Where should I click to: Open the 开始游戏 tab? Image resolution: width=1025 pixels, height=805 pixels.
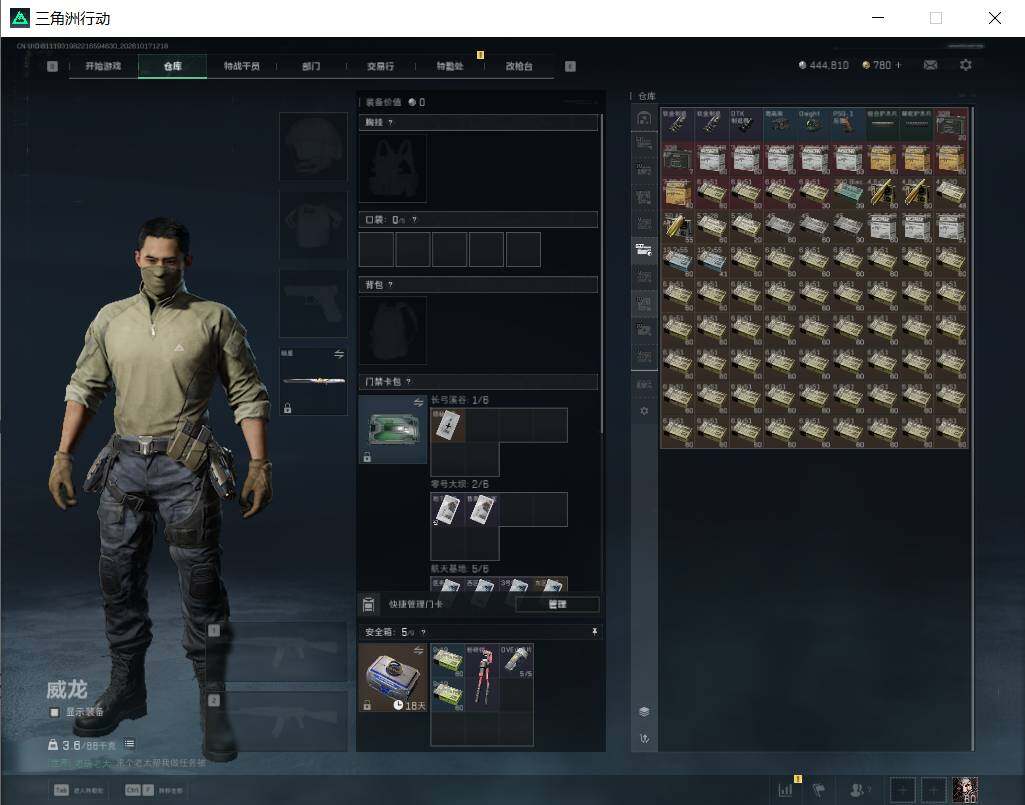[103, 66]
